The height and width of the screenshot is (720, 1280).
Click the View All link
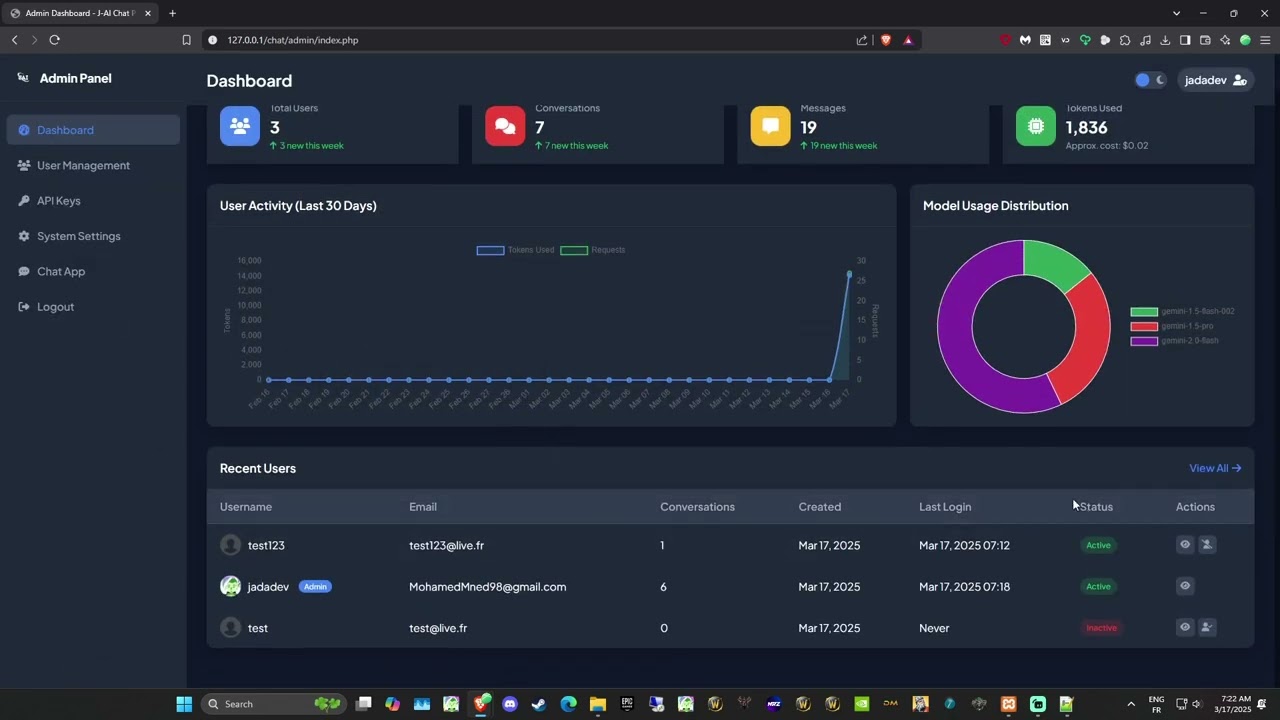click(1215, 468)
